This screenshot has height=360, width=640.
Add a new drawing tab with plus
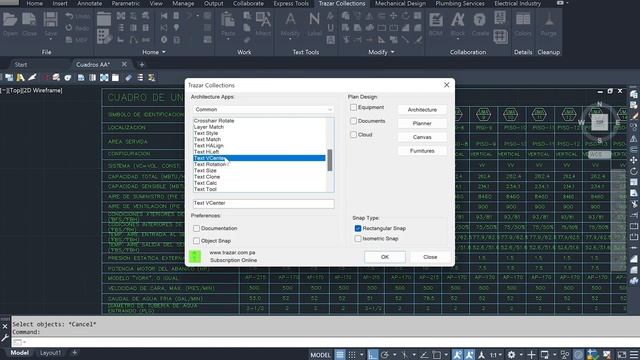[x=142, y=64]
